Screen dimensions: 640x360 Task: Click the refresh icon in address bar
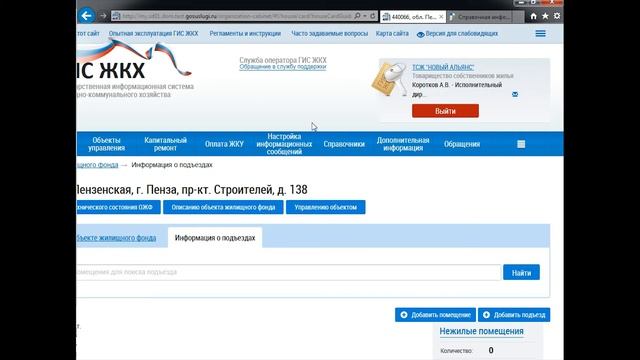[x=373, y=16]
